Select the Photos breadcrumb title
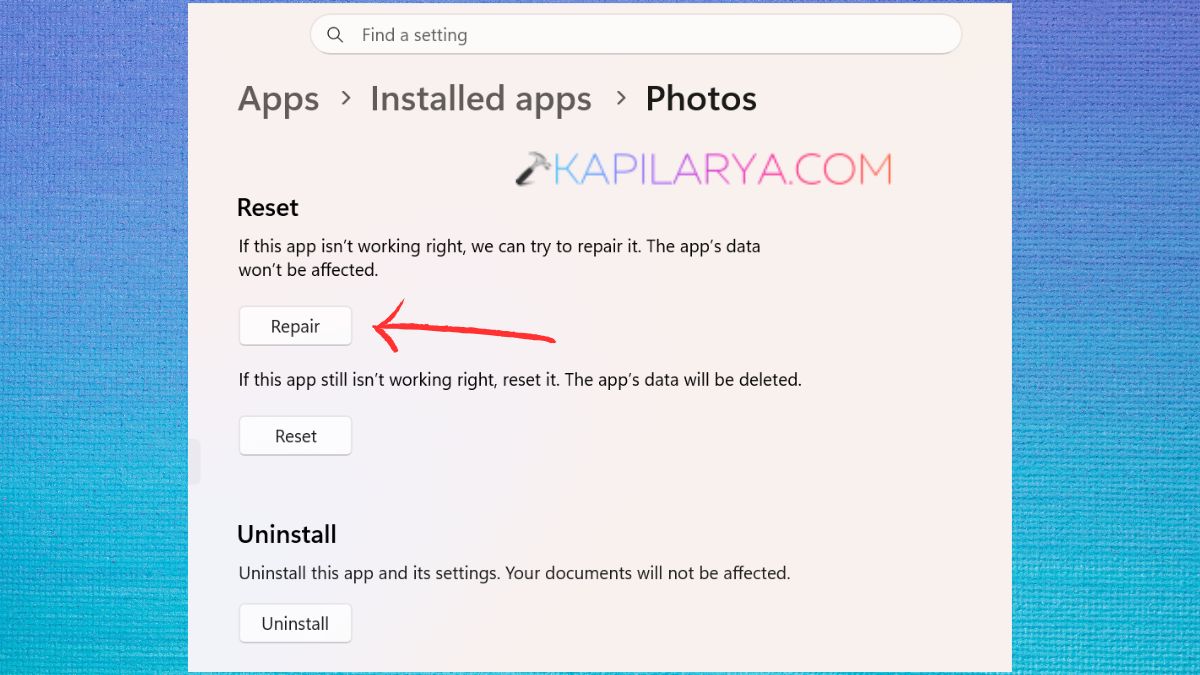The width and height of the screenshot is (1200, 675). [701, 99]
